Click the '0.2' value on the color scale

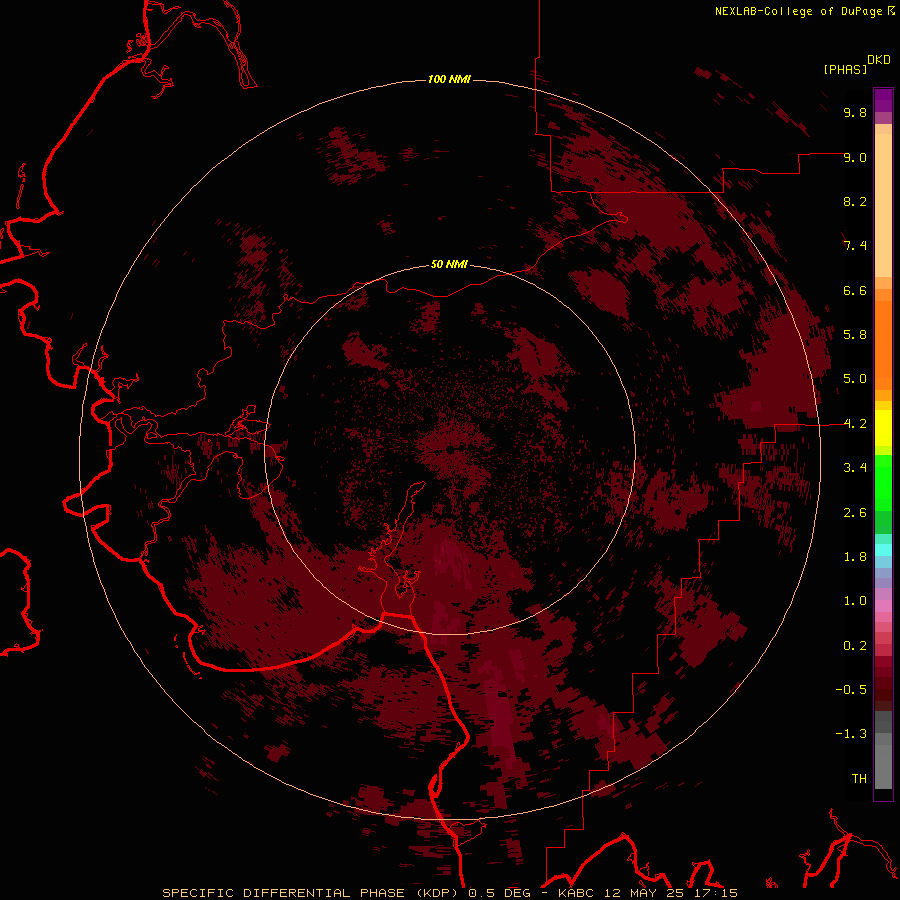[855, 646]
